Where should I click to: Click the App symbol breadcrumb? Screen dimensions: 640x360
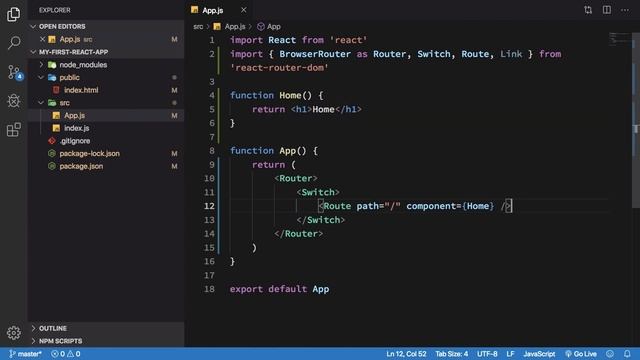269,27
